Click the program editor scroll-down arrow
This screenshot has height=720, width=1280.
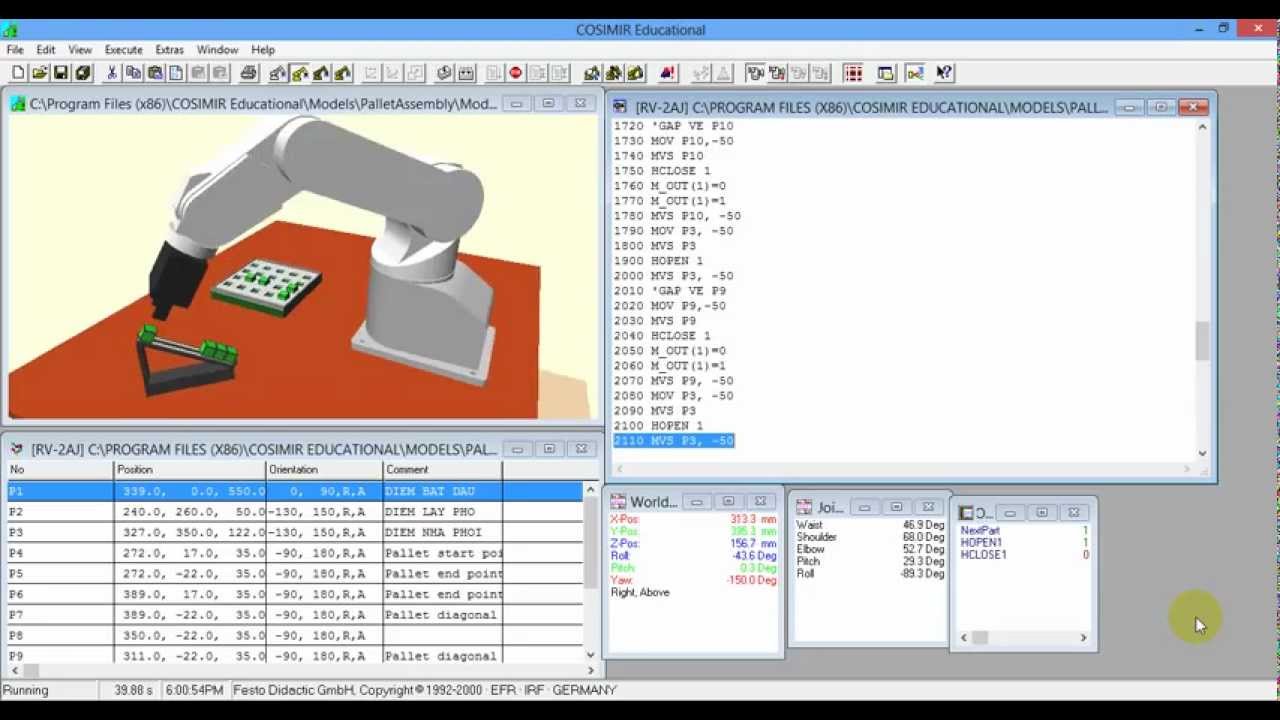point(1202,453)
